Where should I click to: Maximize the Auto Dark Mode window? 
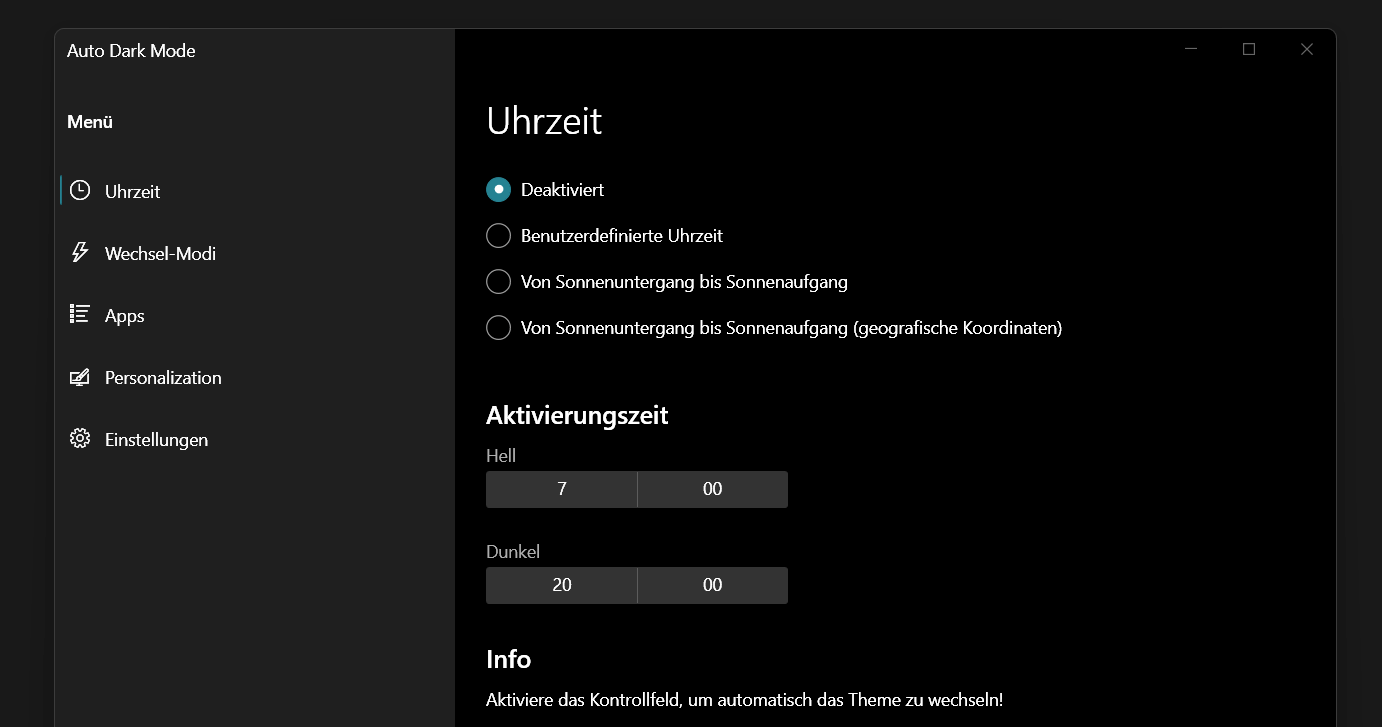pyautogui.click(x=1249, y=49)
